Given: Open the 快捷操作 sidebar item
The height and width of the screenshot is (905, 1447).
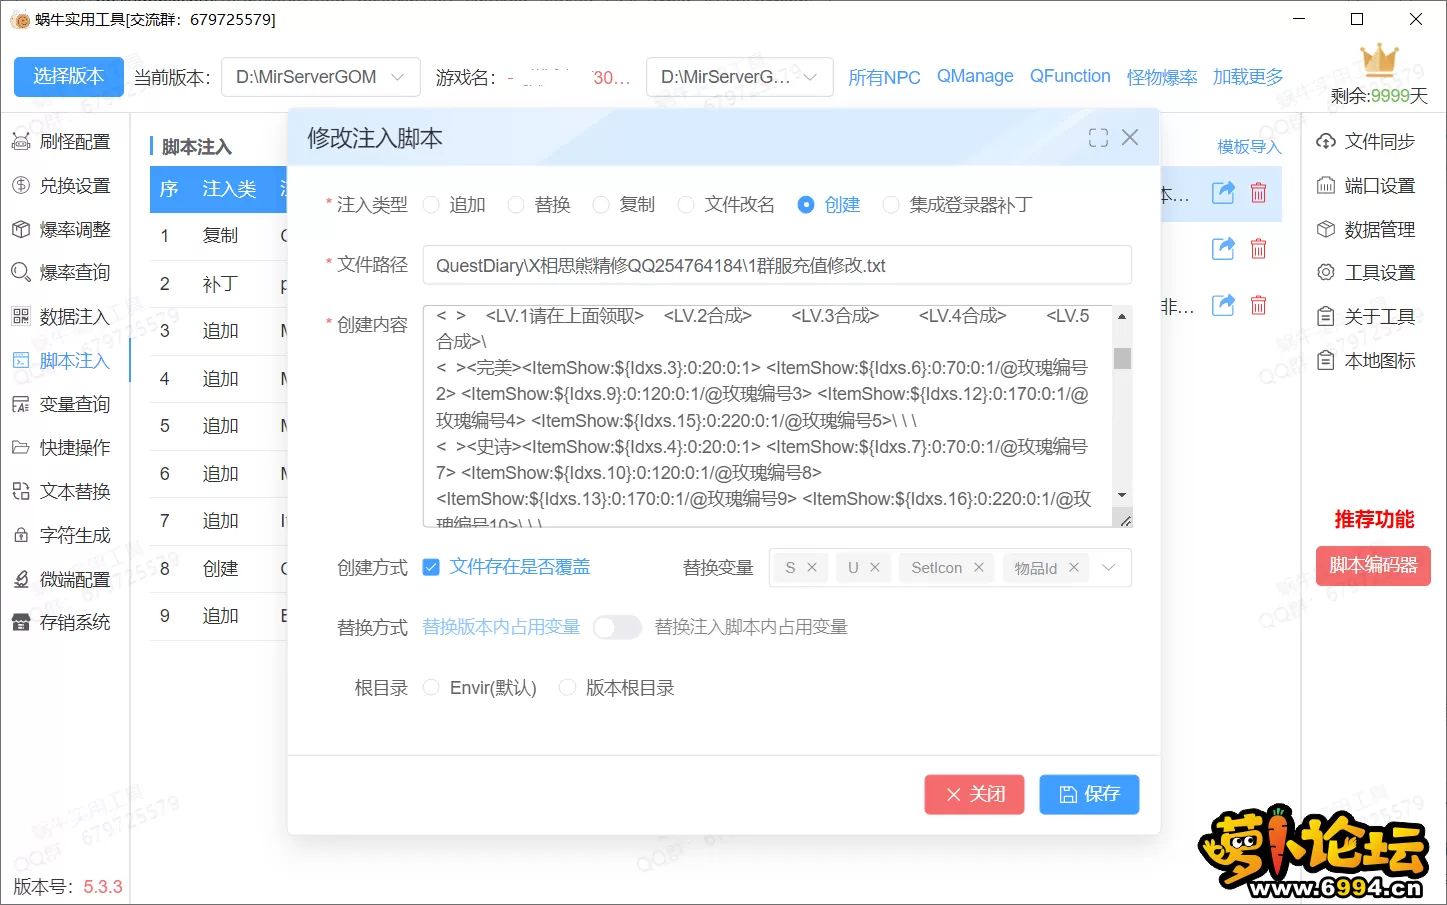Looking at the screenshot, I should [x=62, y=448].
